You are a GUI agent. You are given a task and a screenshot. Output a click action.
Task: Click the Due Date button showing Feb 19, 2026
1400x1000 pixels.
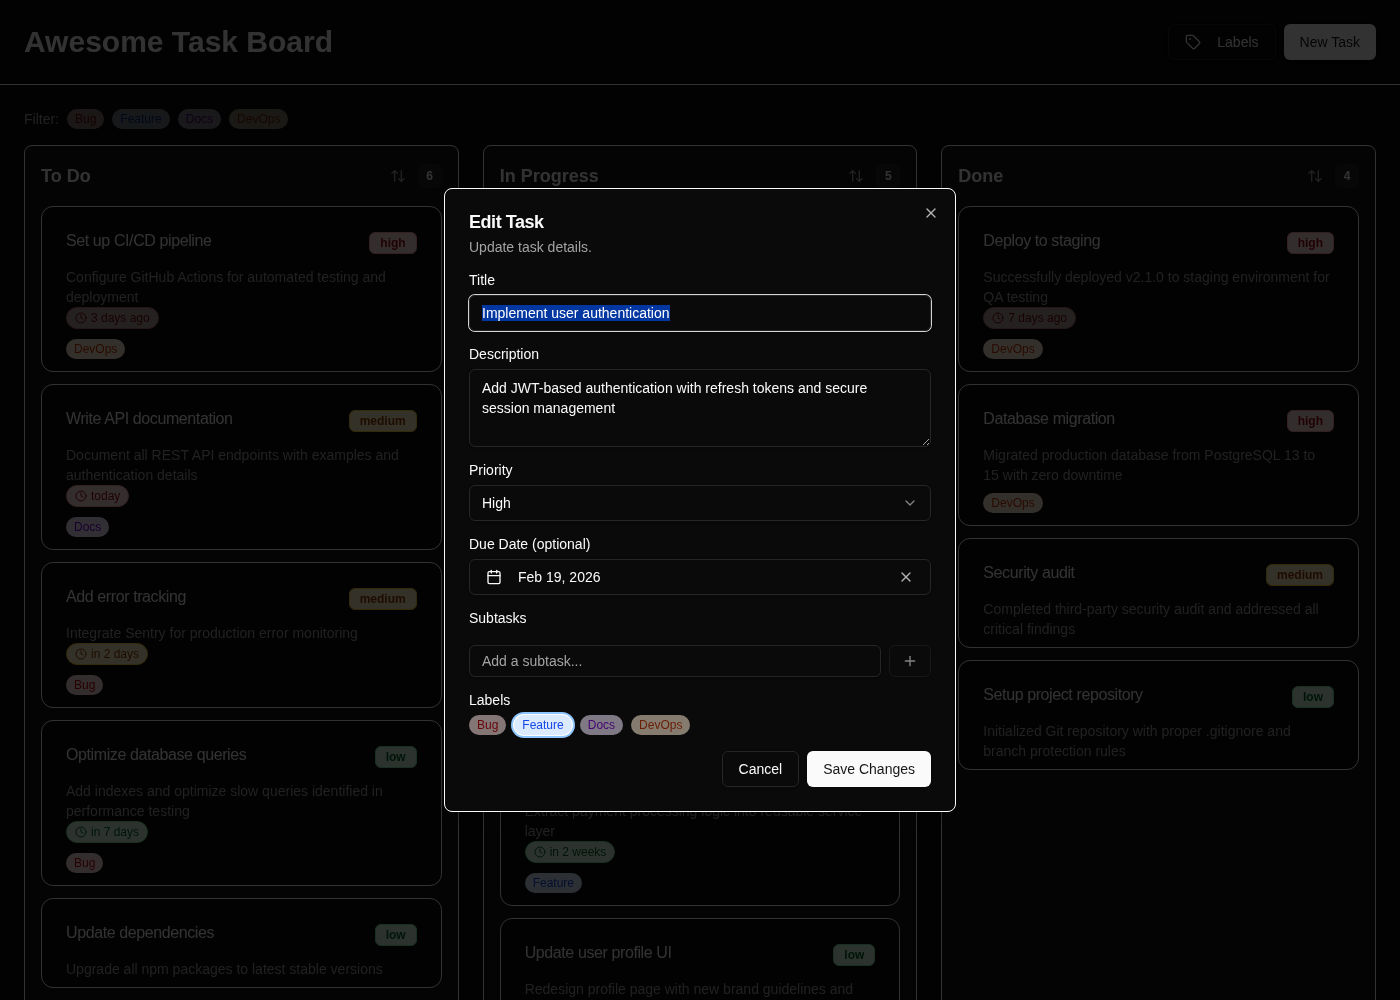tap(700, 577)
